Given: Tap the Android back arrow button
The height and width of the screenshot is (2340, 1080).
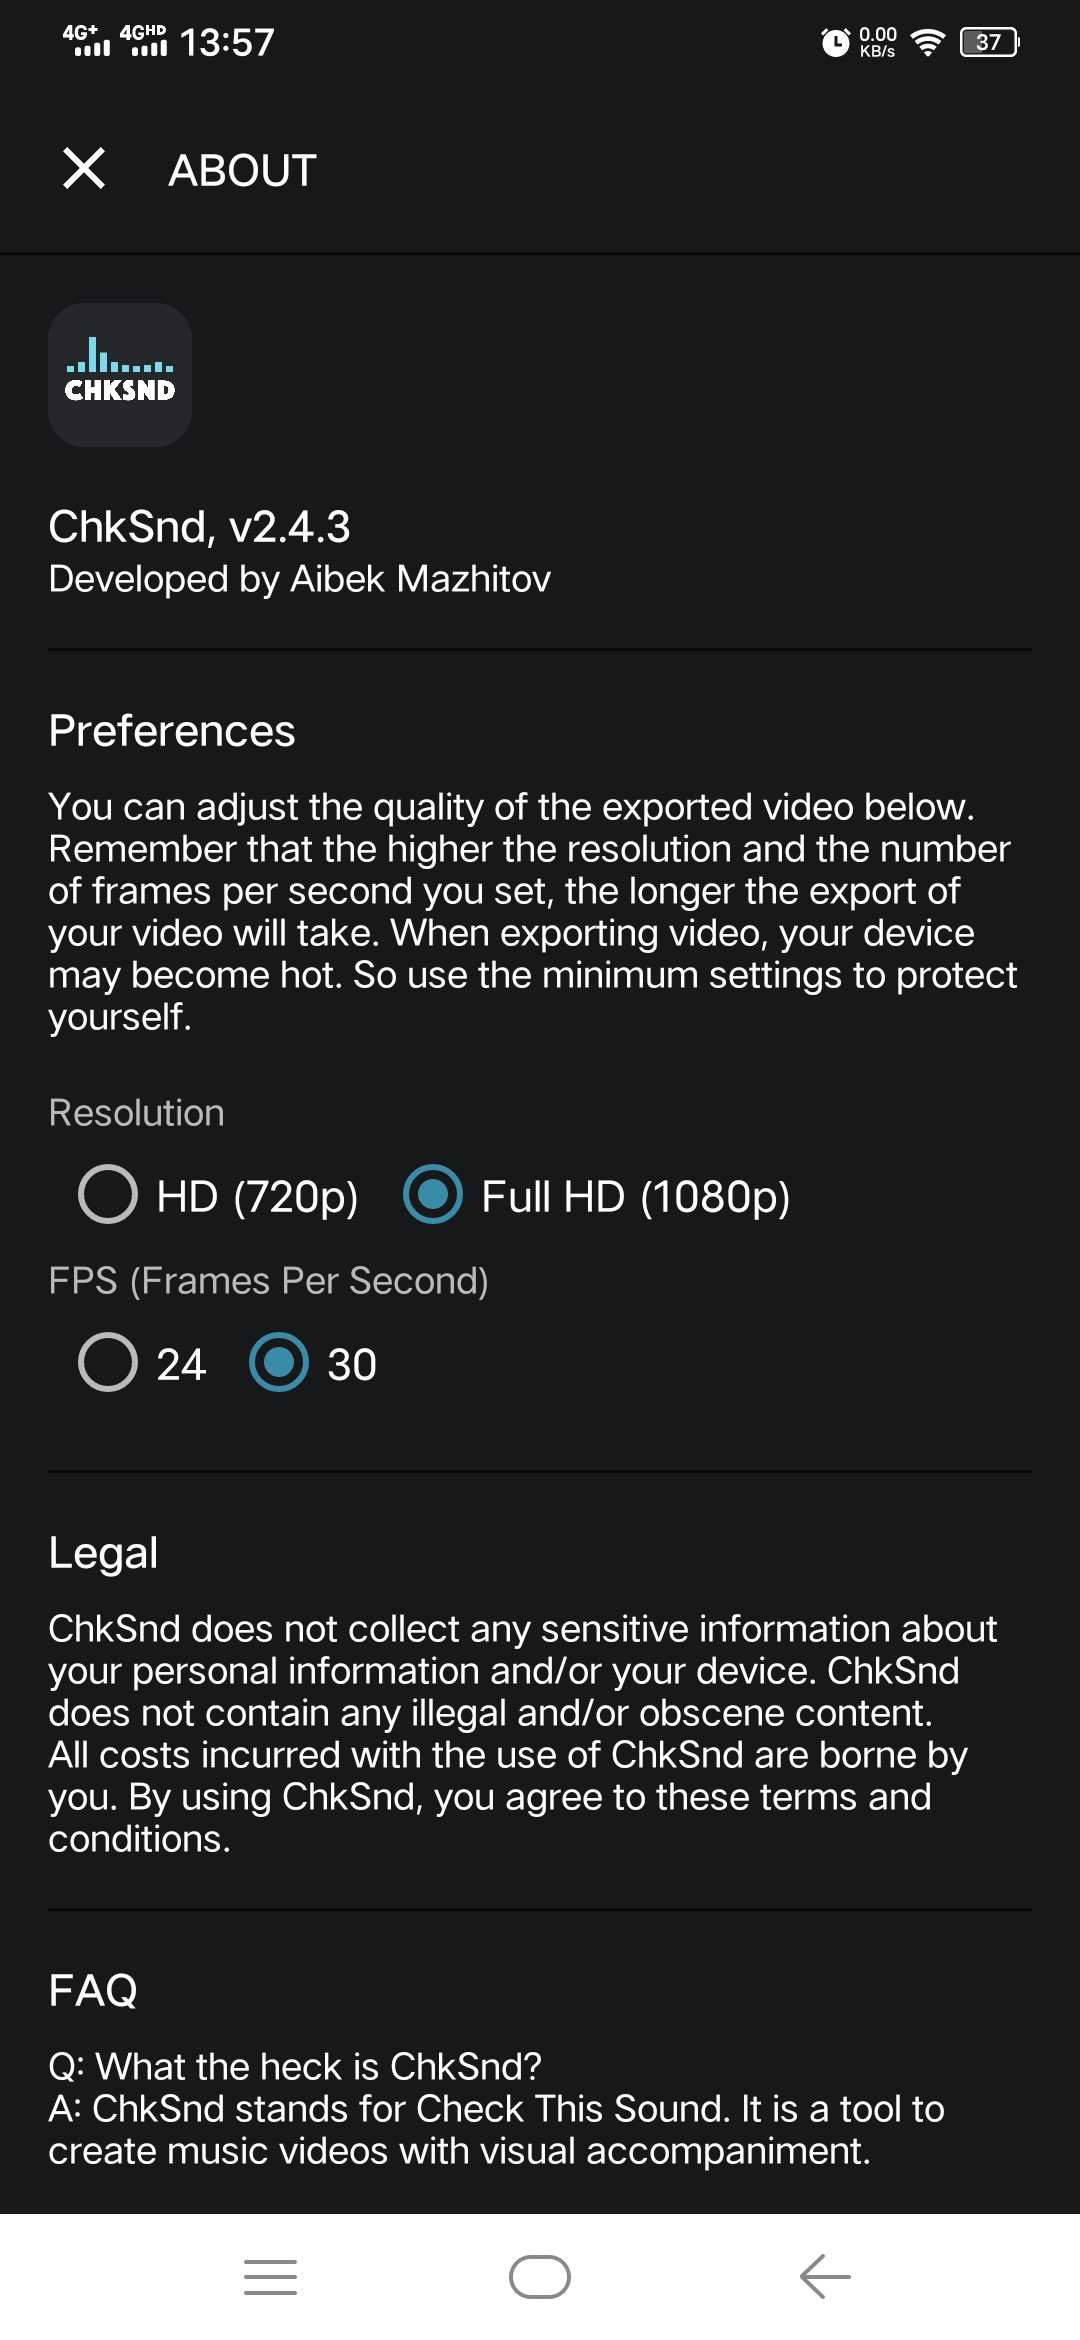Looking at the screenshot, I should click(x=825, y=2277).
